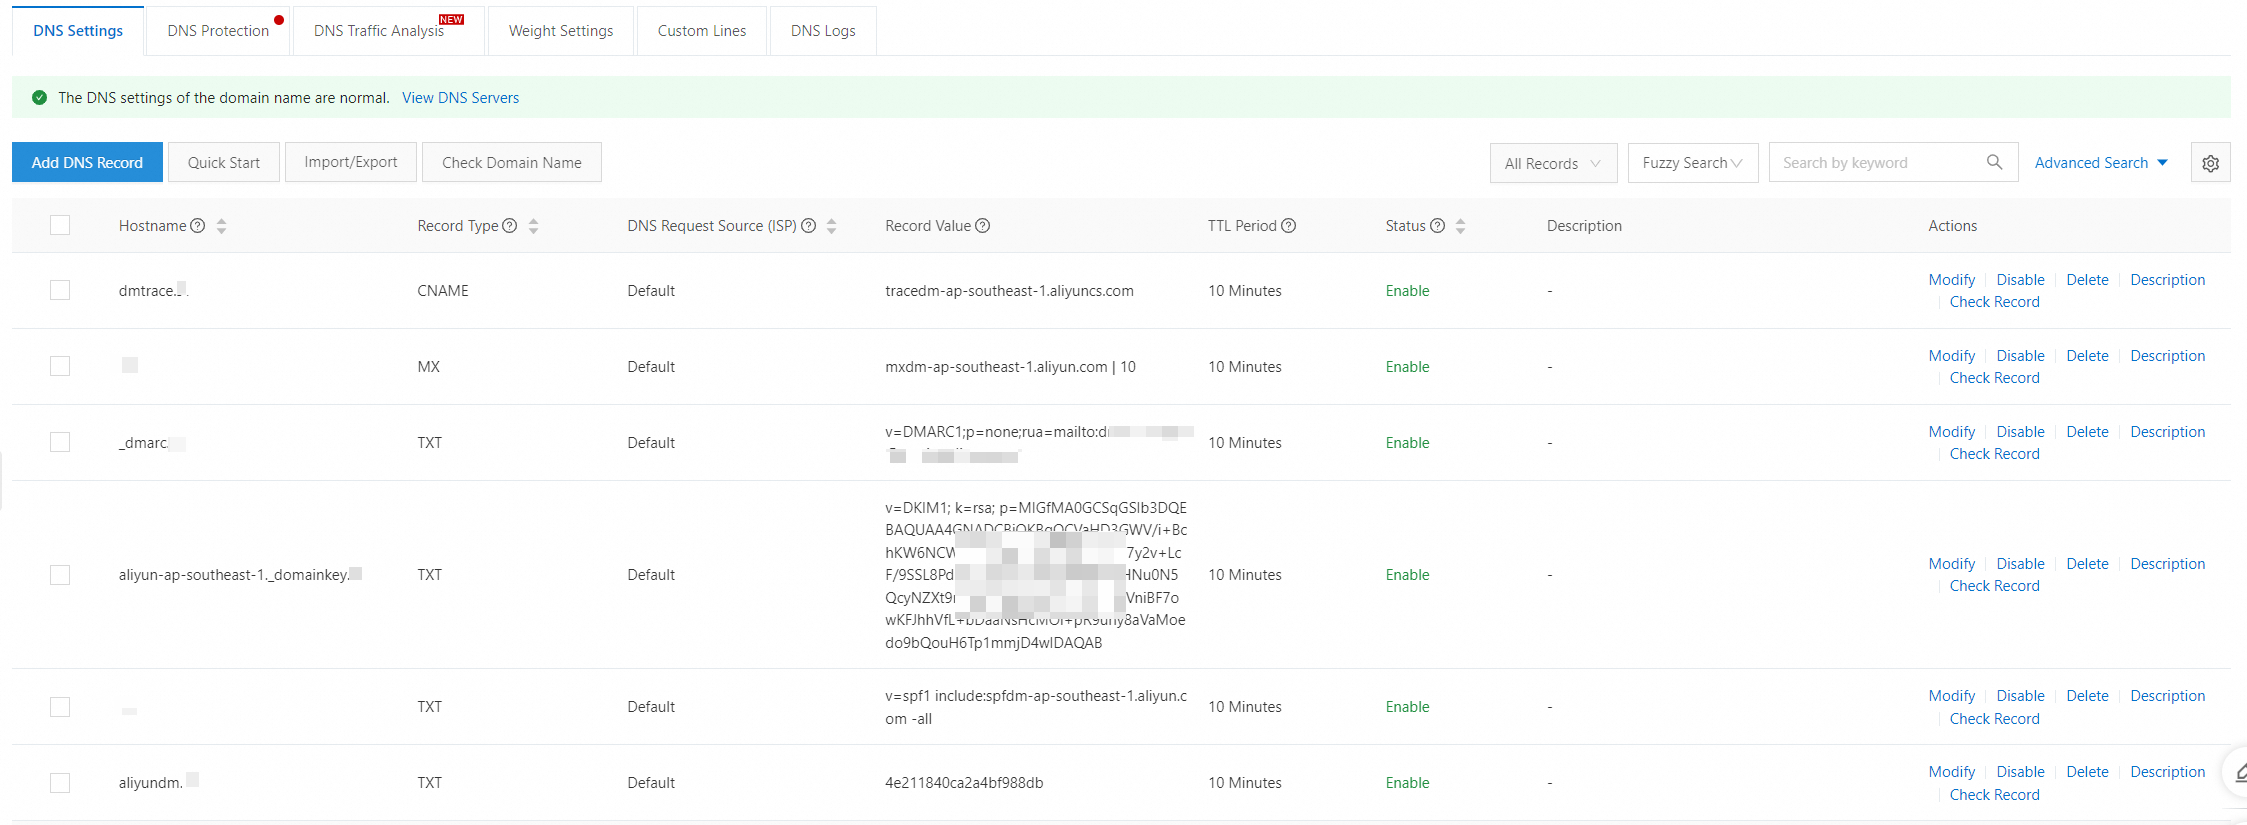Click the green normal-status check icon
Screen dimensions: 2247x825
pos(40,98)
